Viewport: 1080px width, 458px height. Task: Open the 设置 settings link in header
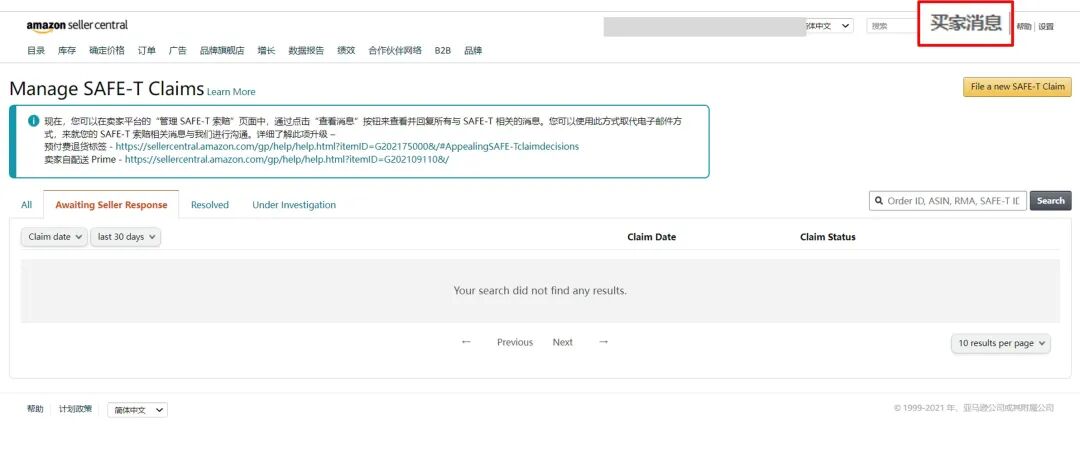tap(1046, 27)
